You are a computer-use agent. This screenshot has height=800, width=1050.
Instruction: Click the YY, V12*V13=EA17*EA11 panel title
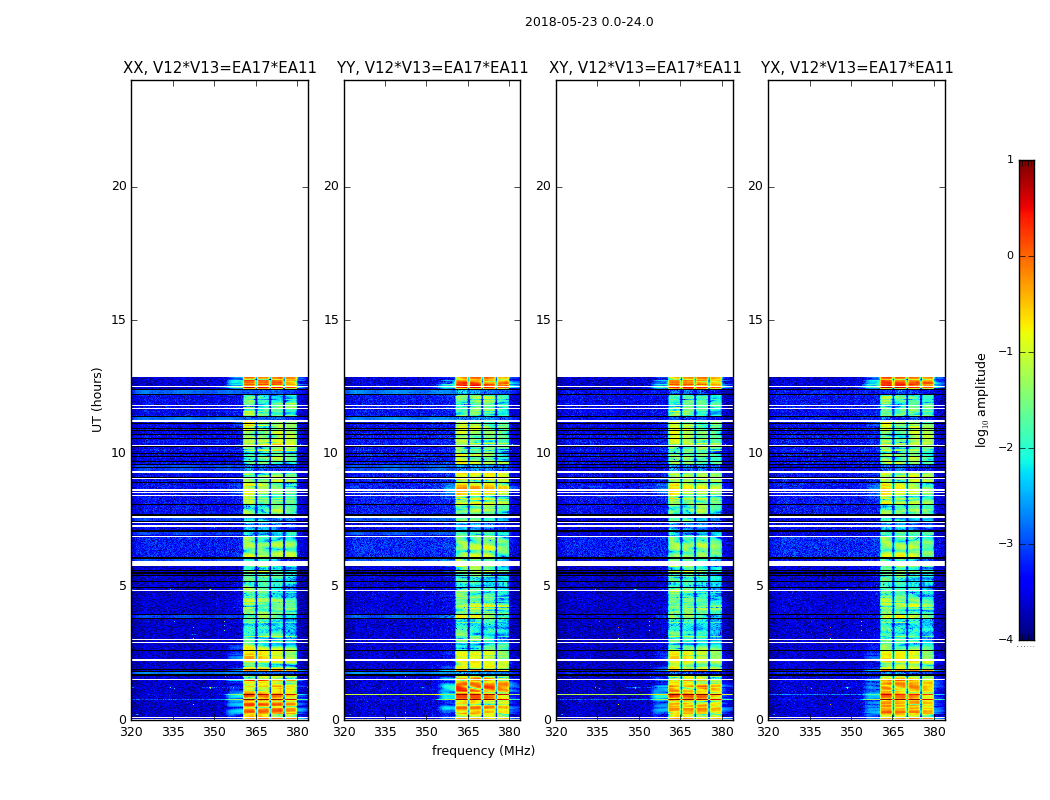[x=433, y=68]
